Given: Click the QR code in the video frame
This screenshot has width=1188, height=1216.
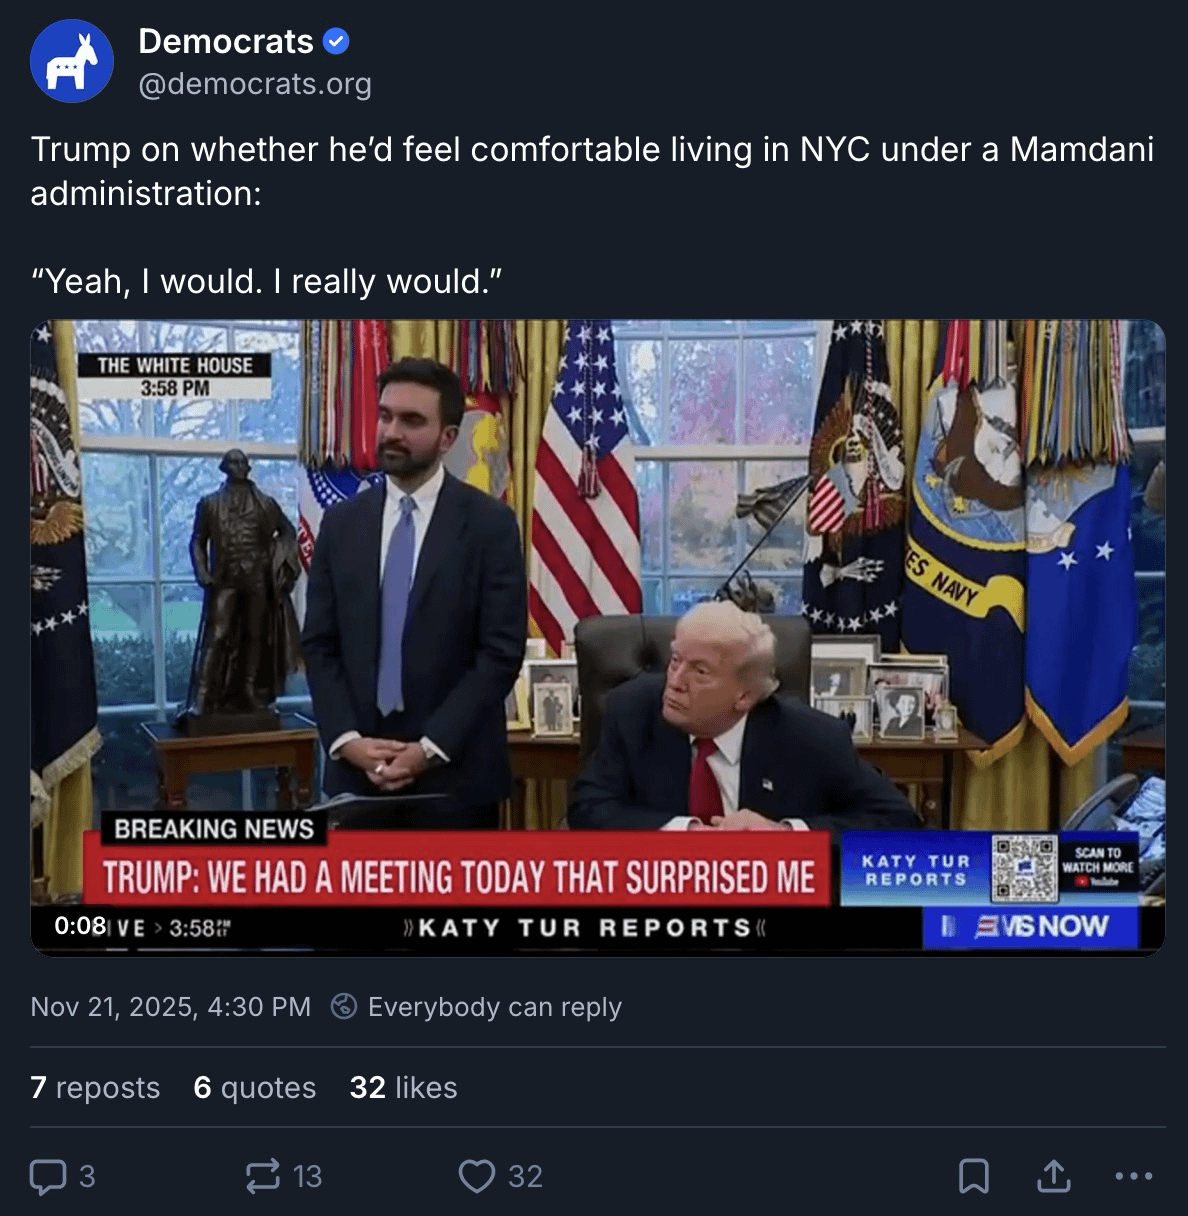Looking at the screenshot, I should [1024, 867].
